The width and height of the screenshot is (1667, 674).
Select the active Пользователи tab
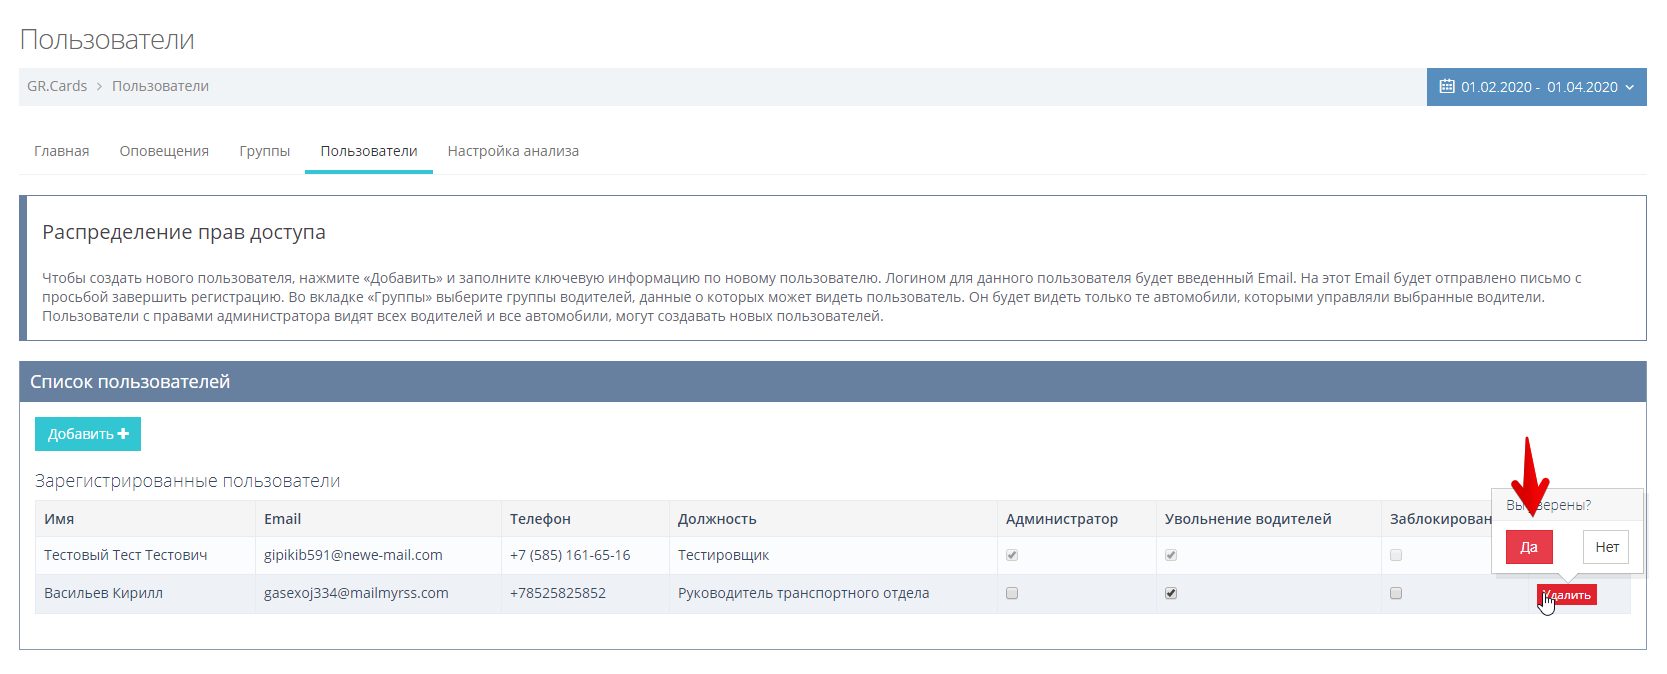[369, 151]
